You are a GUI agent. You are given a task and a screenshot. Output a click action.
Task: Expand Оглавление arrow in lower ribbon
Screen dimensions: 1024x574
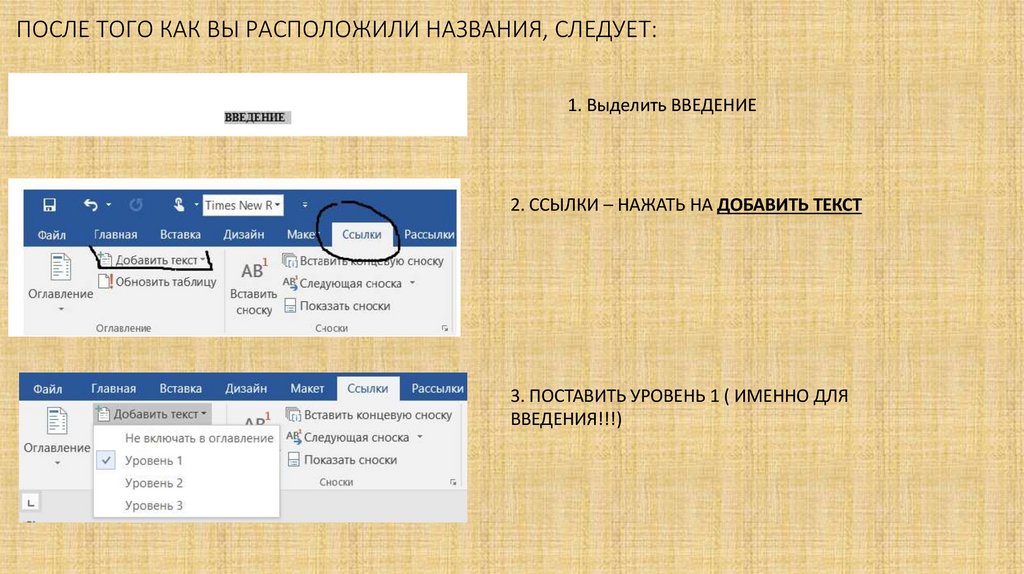[57, 463]
